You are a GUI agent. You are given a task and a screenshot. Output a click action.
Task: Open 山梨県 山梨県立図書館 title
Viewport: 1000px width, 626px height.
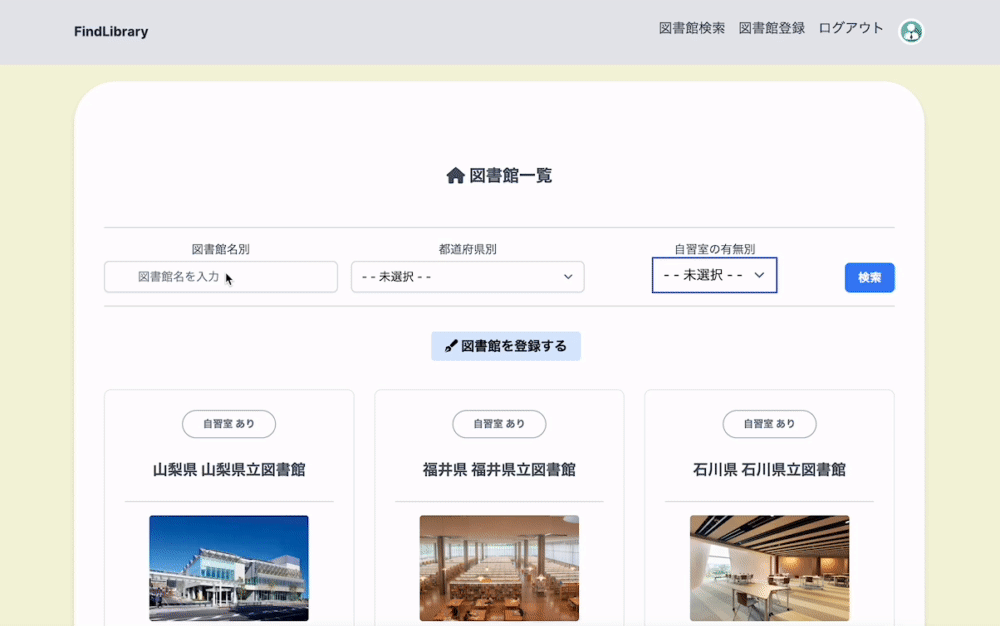pyautogui.click(x=229, y=470)
